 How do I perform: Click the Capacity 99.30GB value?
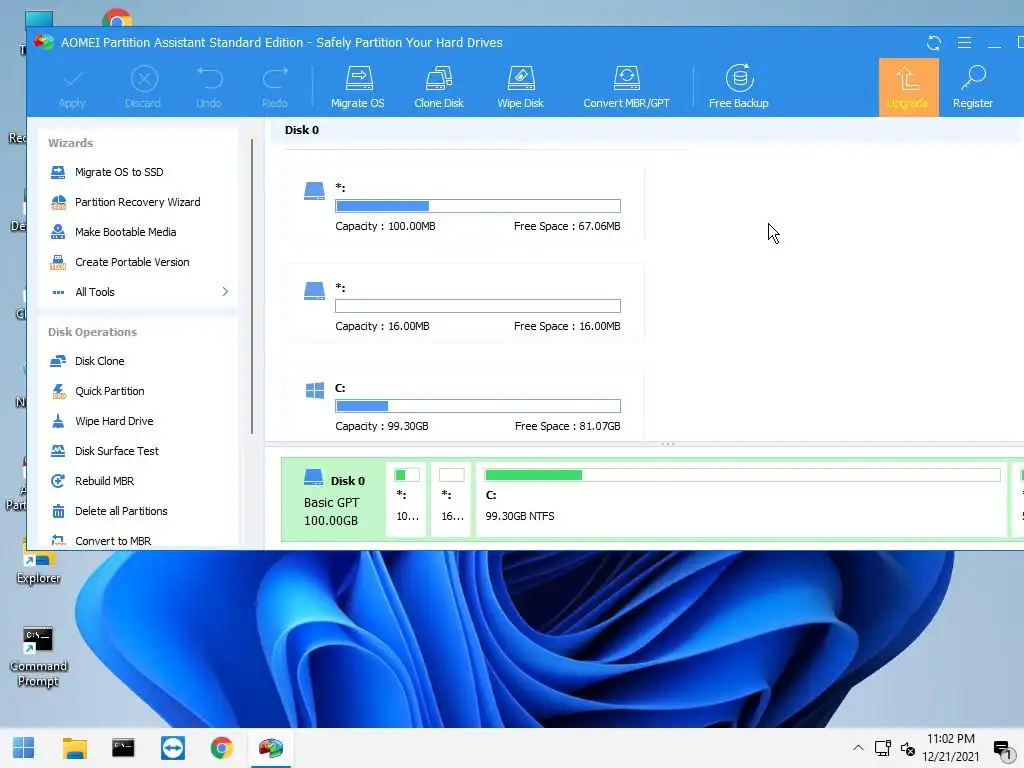[408, 426]
